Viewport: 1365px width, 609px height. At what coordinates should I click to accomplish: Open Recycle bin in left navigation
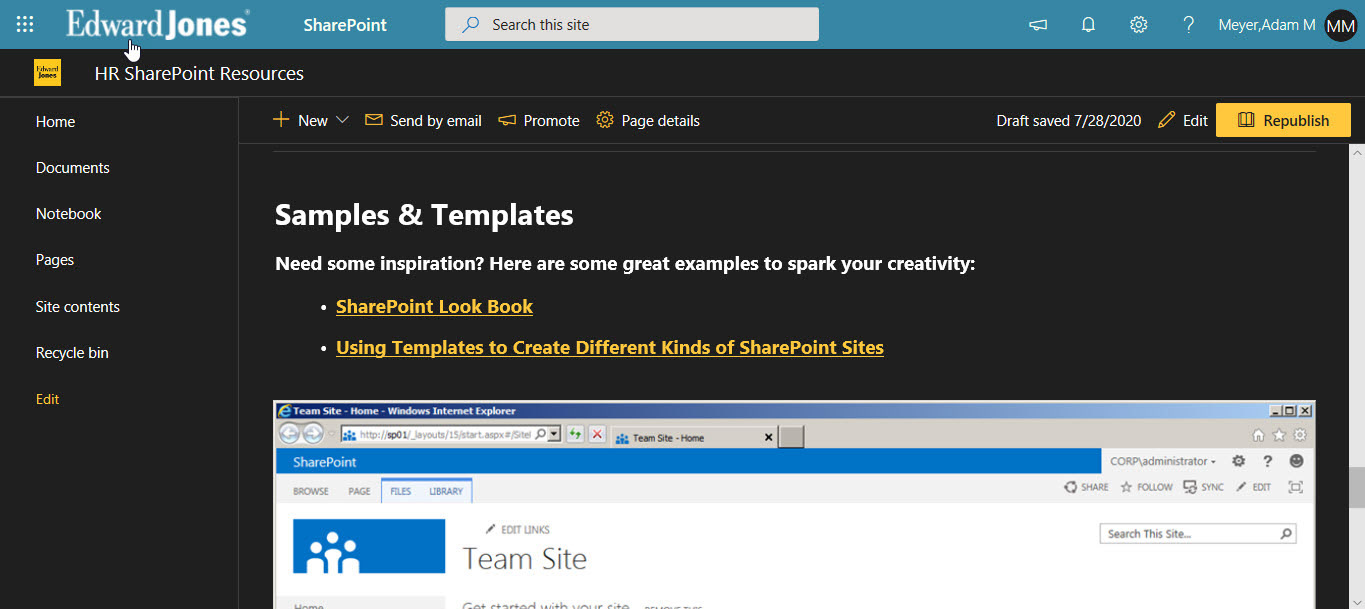[72, 353]
